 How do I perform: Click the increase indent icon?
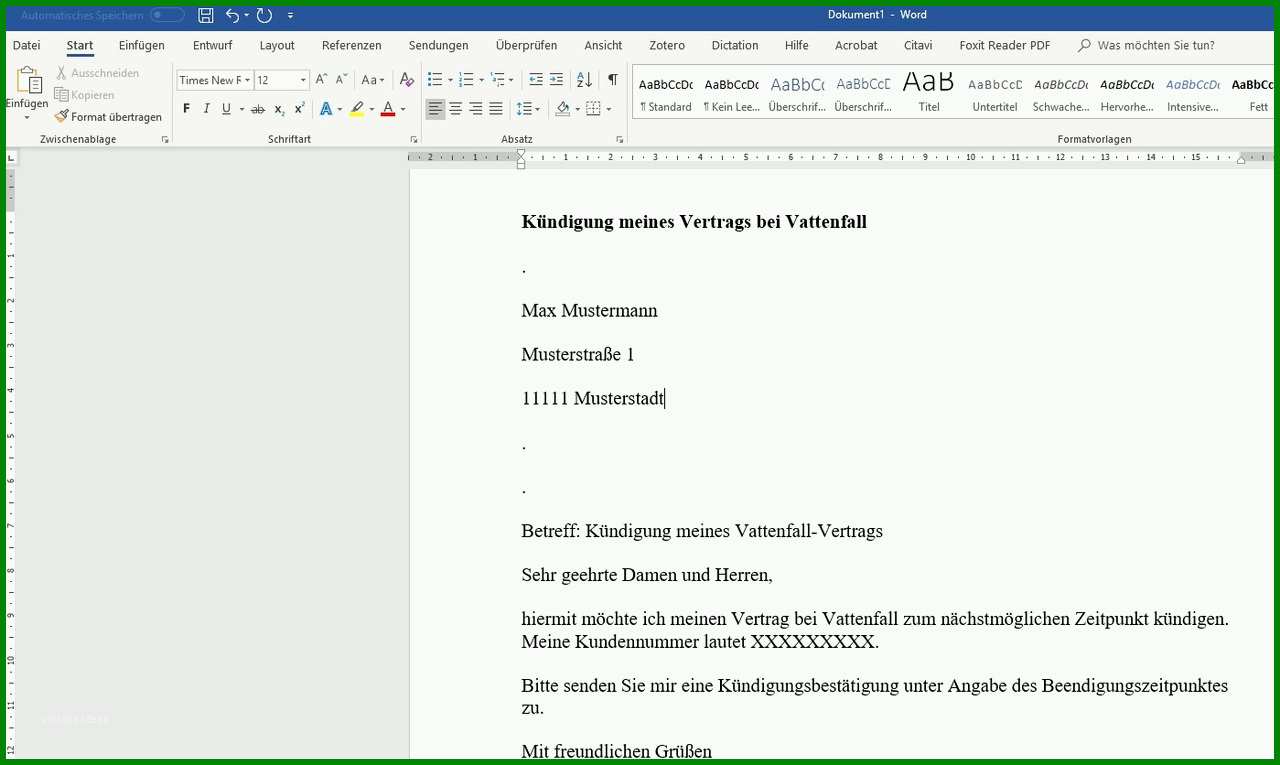(x=557, y=80)
